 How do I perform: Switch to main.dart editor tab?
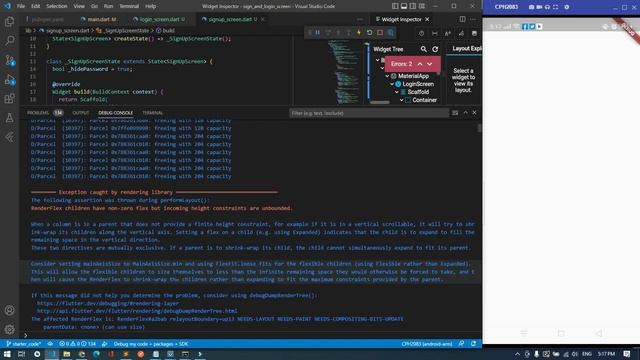(x=99, y=19)
